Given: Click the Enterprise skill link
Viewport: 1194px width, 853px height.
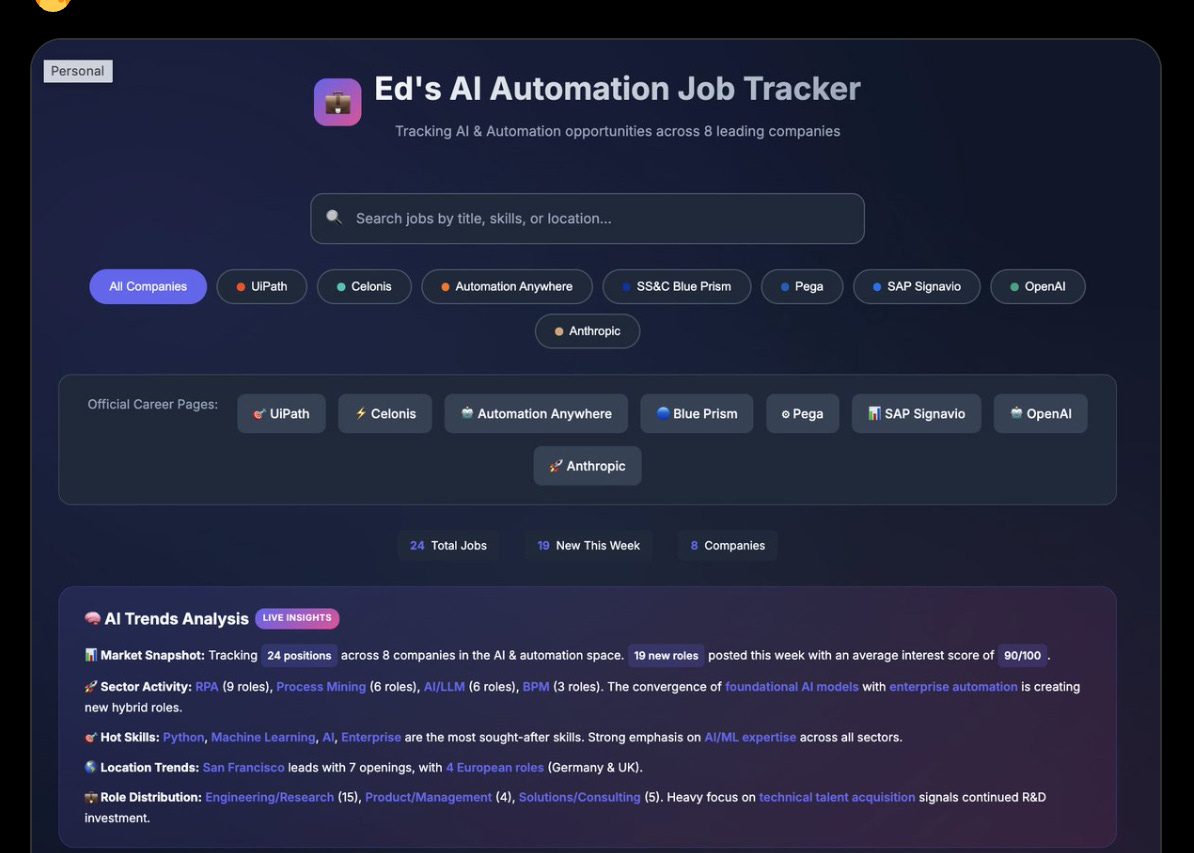Looking at the screenshot, I should tap(371, 737).
